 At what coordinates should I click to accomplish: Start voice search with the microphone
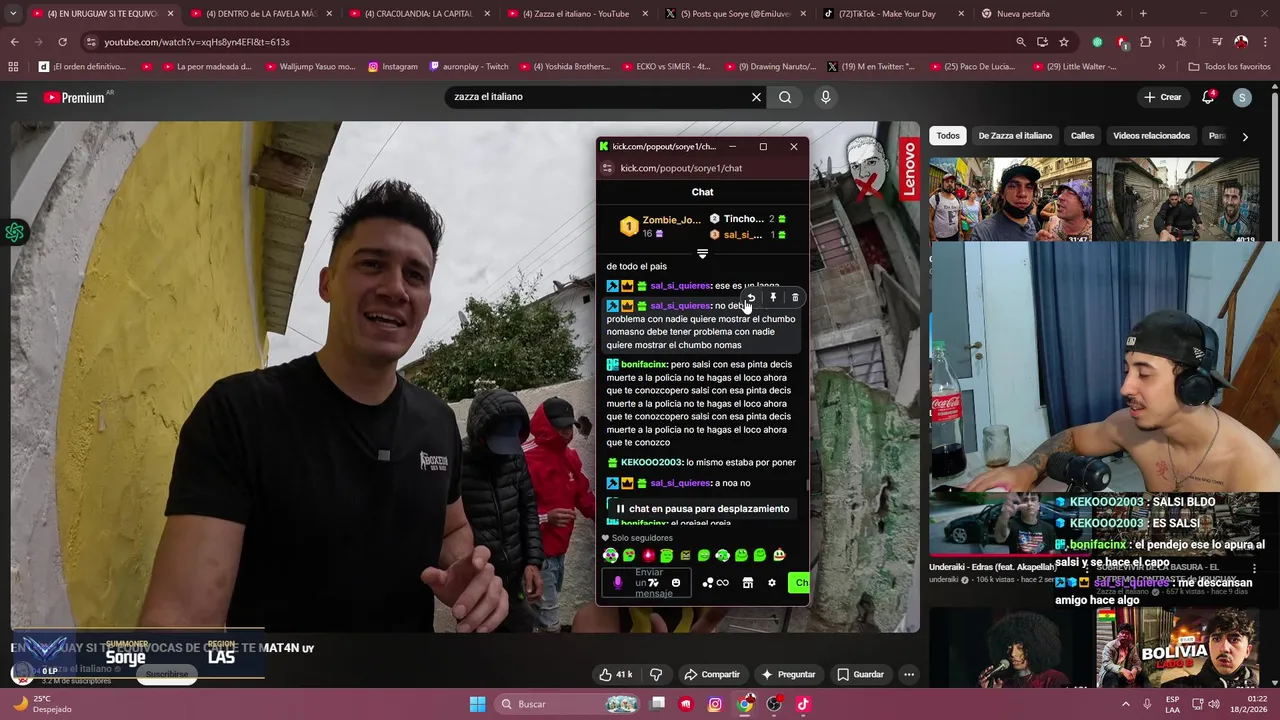pos(825,97)
